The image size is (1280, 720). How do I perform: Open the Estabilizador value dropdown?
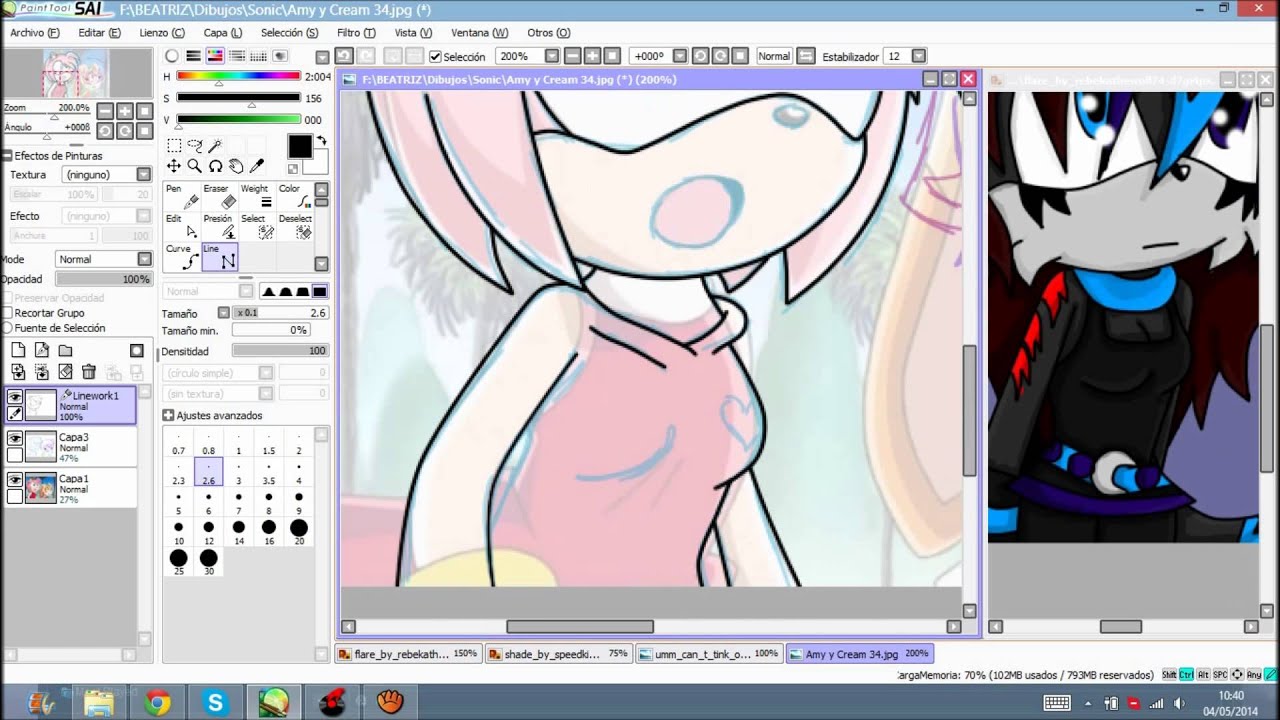coord(919,56)
